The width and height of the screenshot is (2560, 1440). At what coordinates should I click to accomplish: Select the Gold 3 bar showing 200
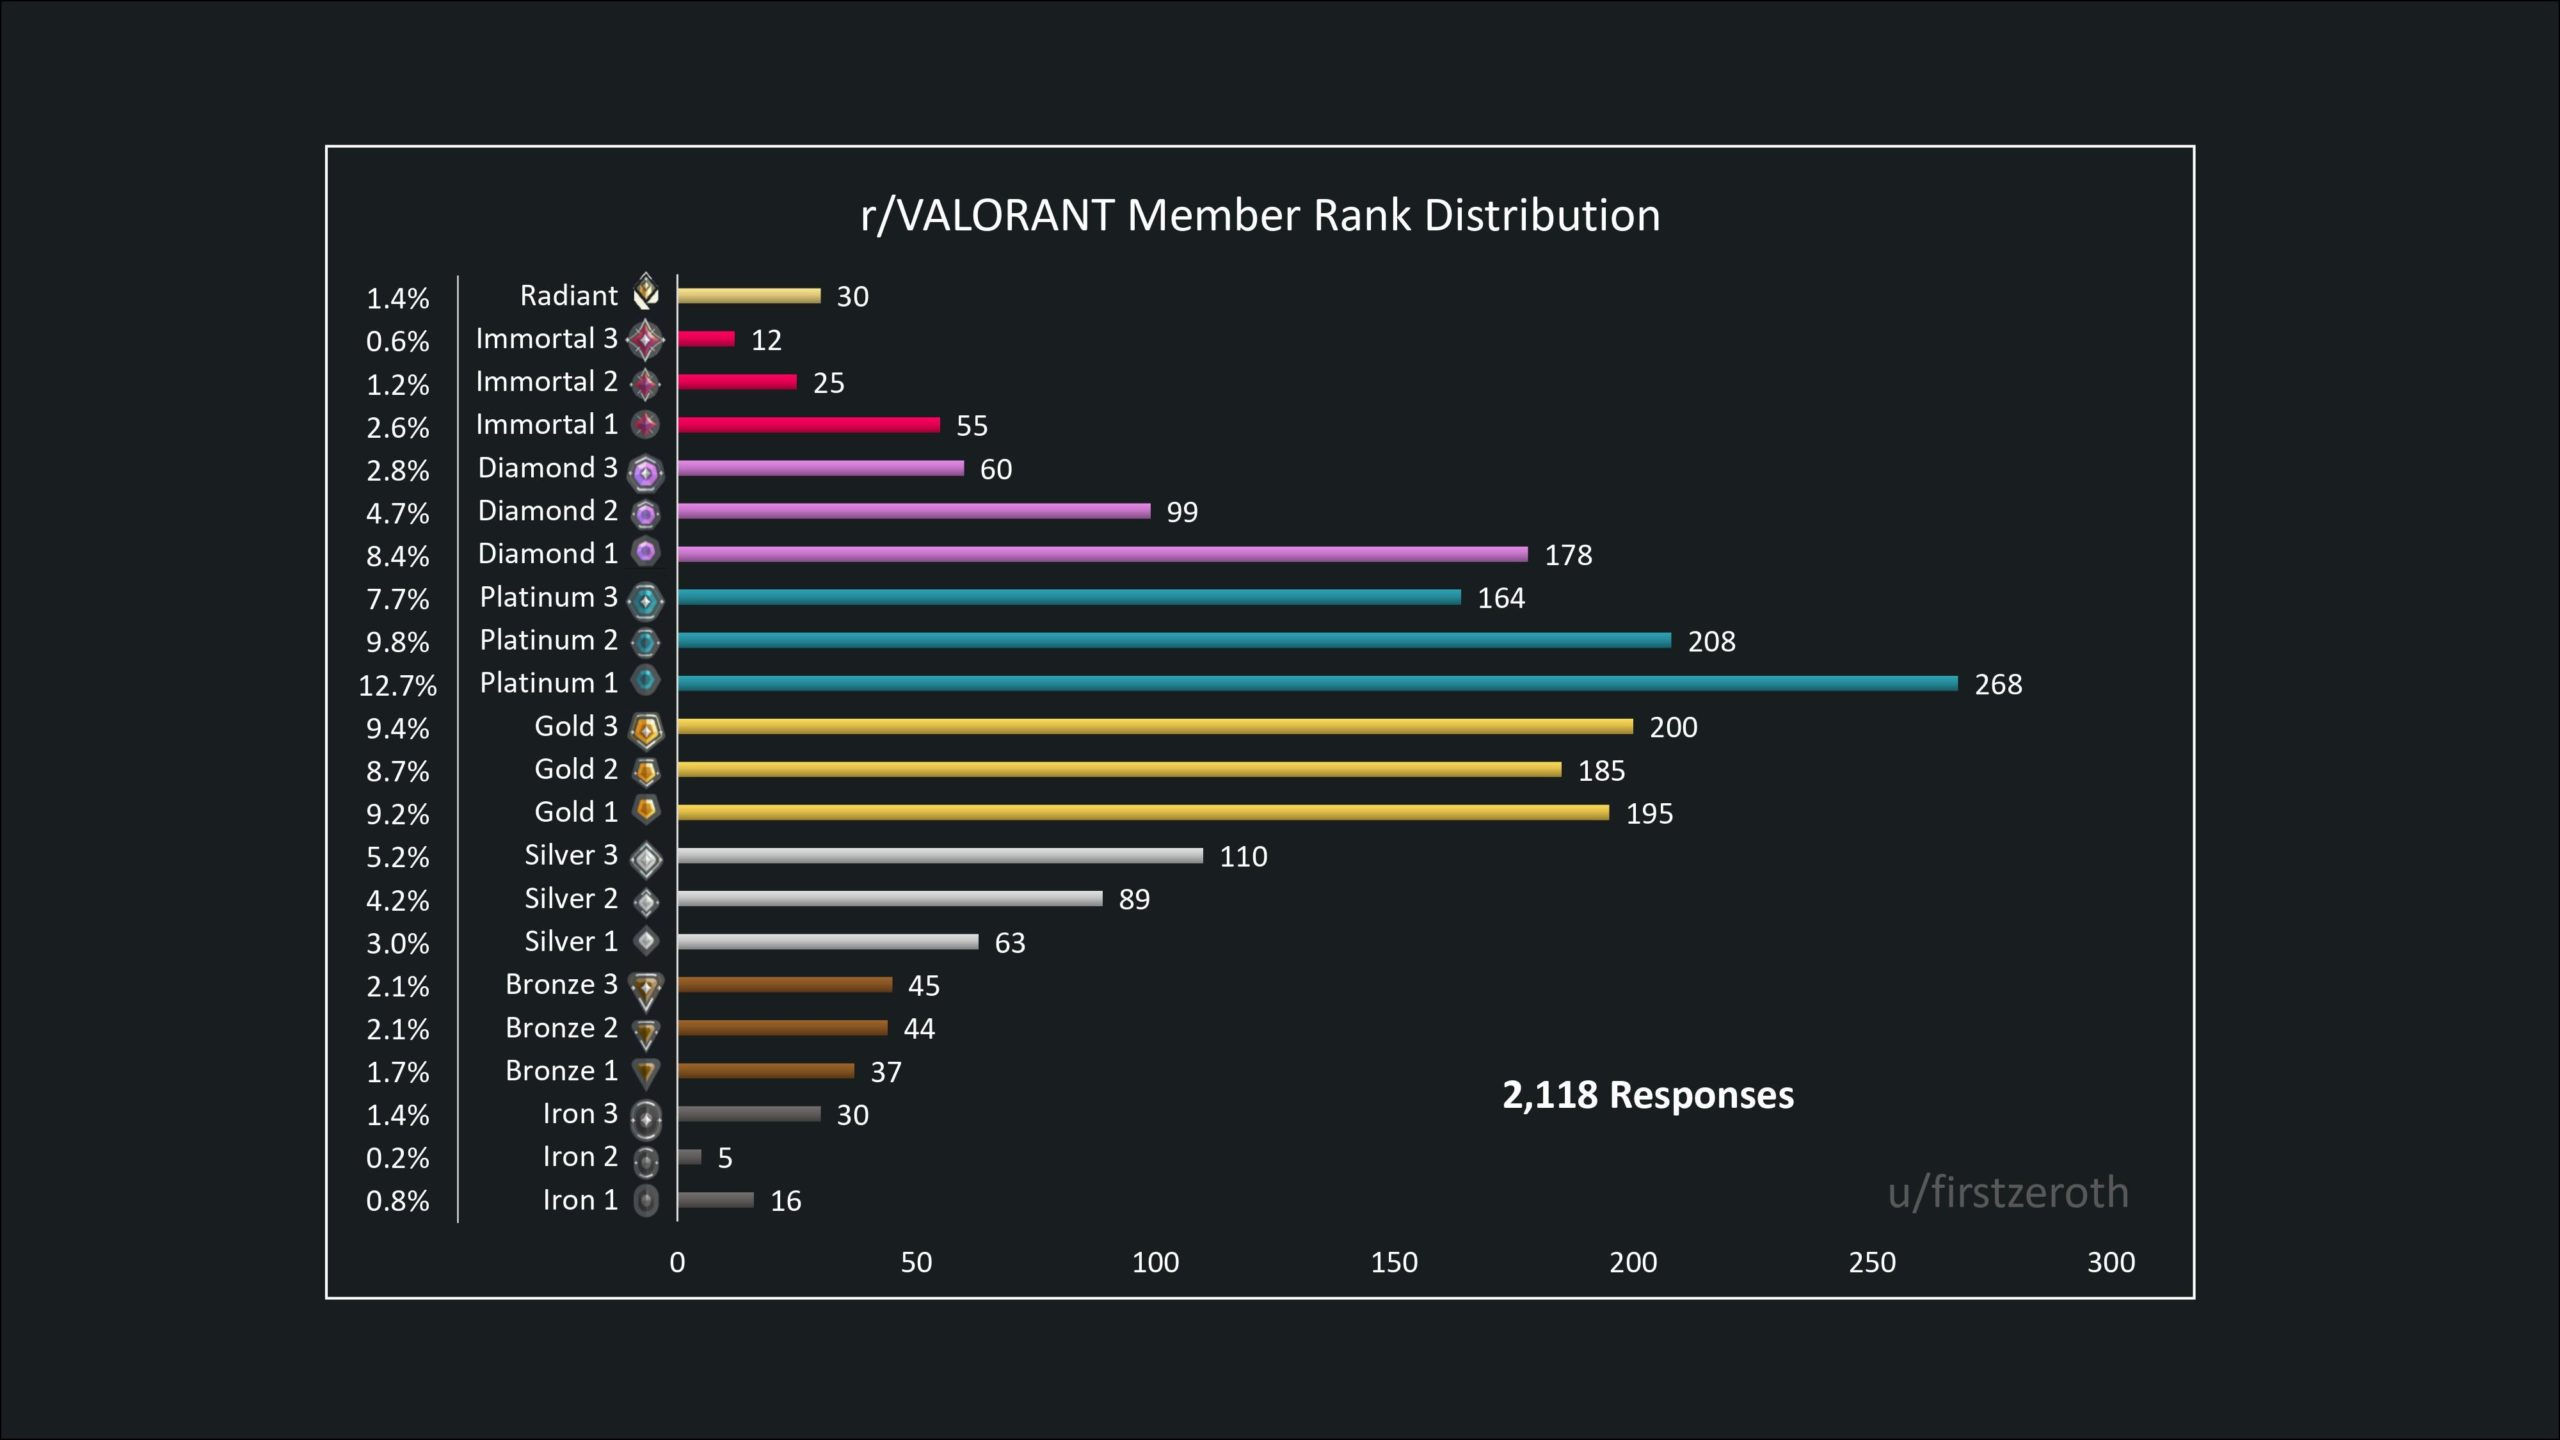[1156, 726]
